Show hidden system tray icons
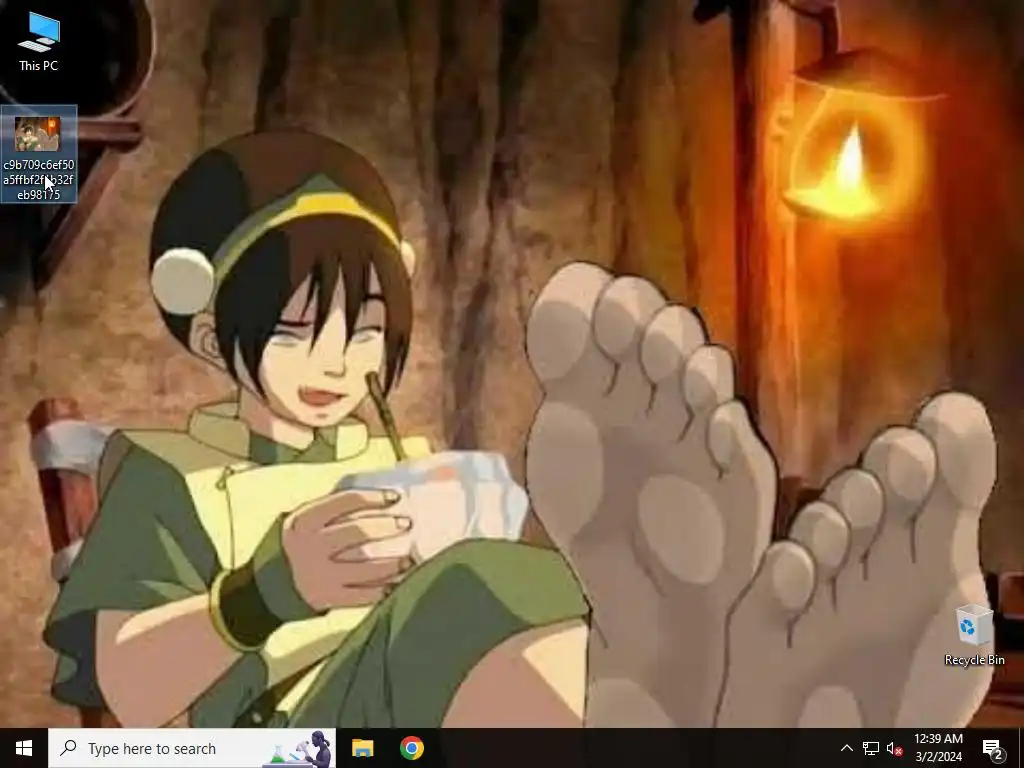The height and width of the screenshot is (768, 1024). [846, 748]
